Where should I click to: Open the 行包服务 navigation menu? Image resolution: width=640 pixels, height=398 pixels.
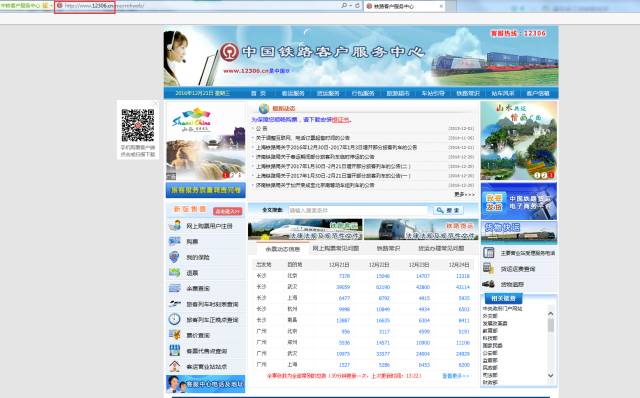tap(363, 93)
